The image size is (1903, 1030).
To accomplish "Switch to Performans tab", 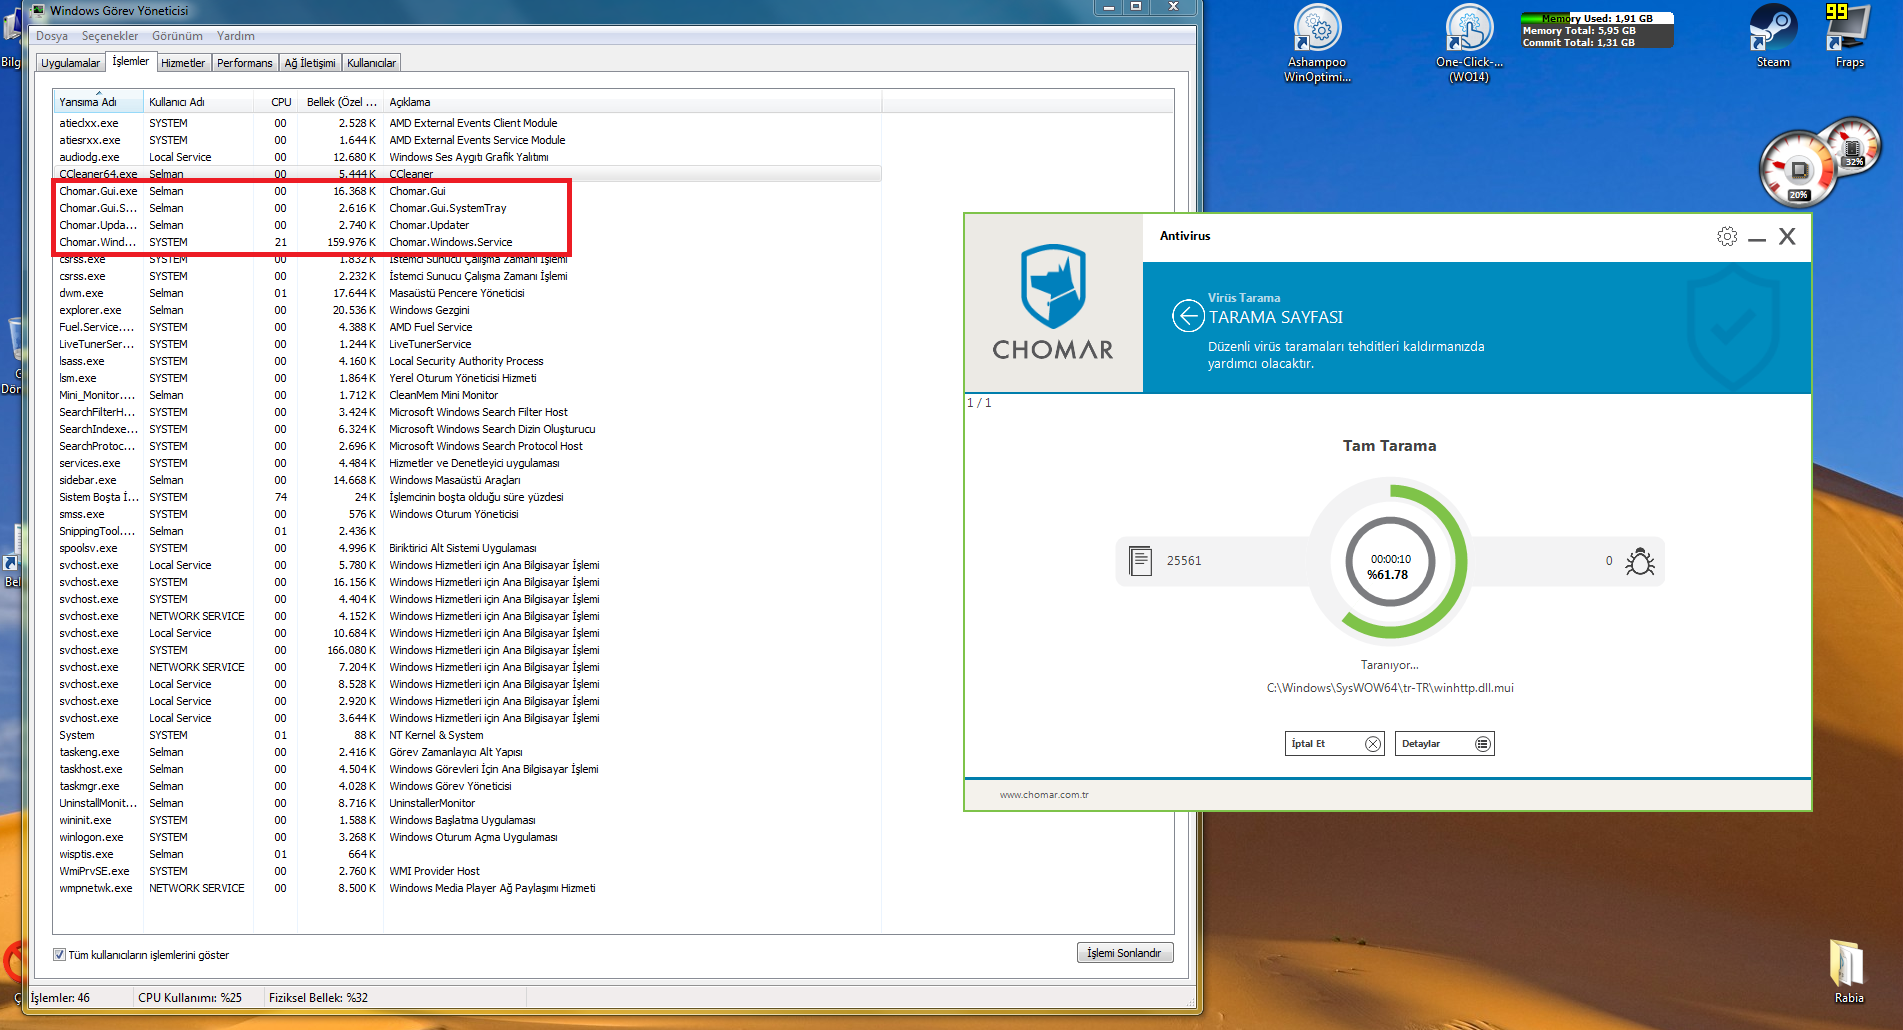I will 244,63.
